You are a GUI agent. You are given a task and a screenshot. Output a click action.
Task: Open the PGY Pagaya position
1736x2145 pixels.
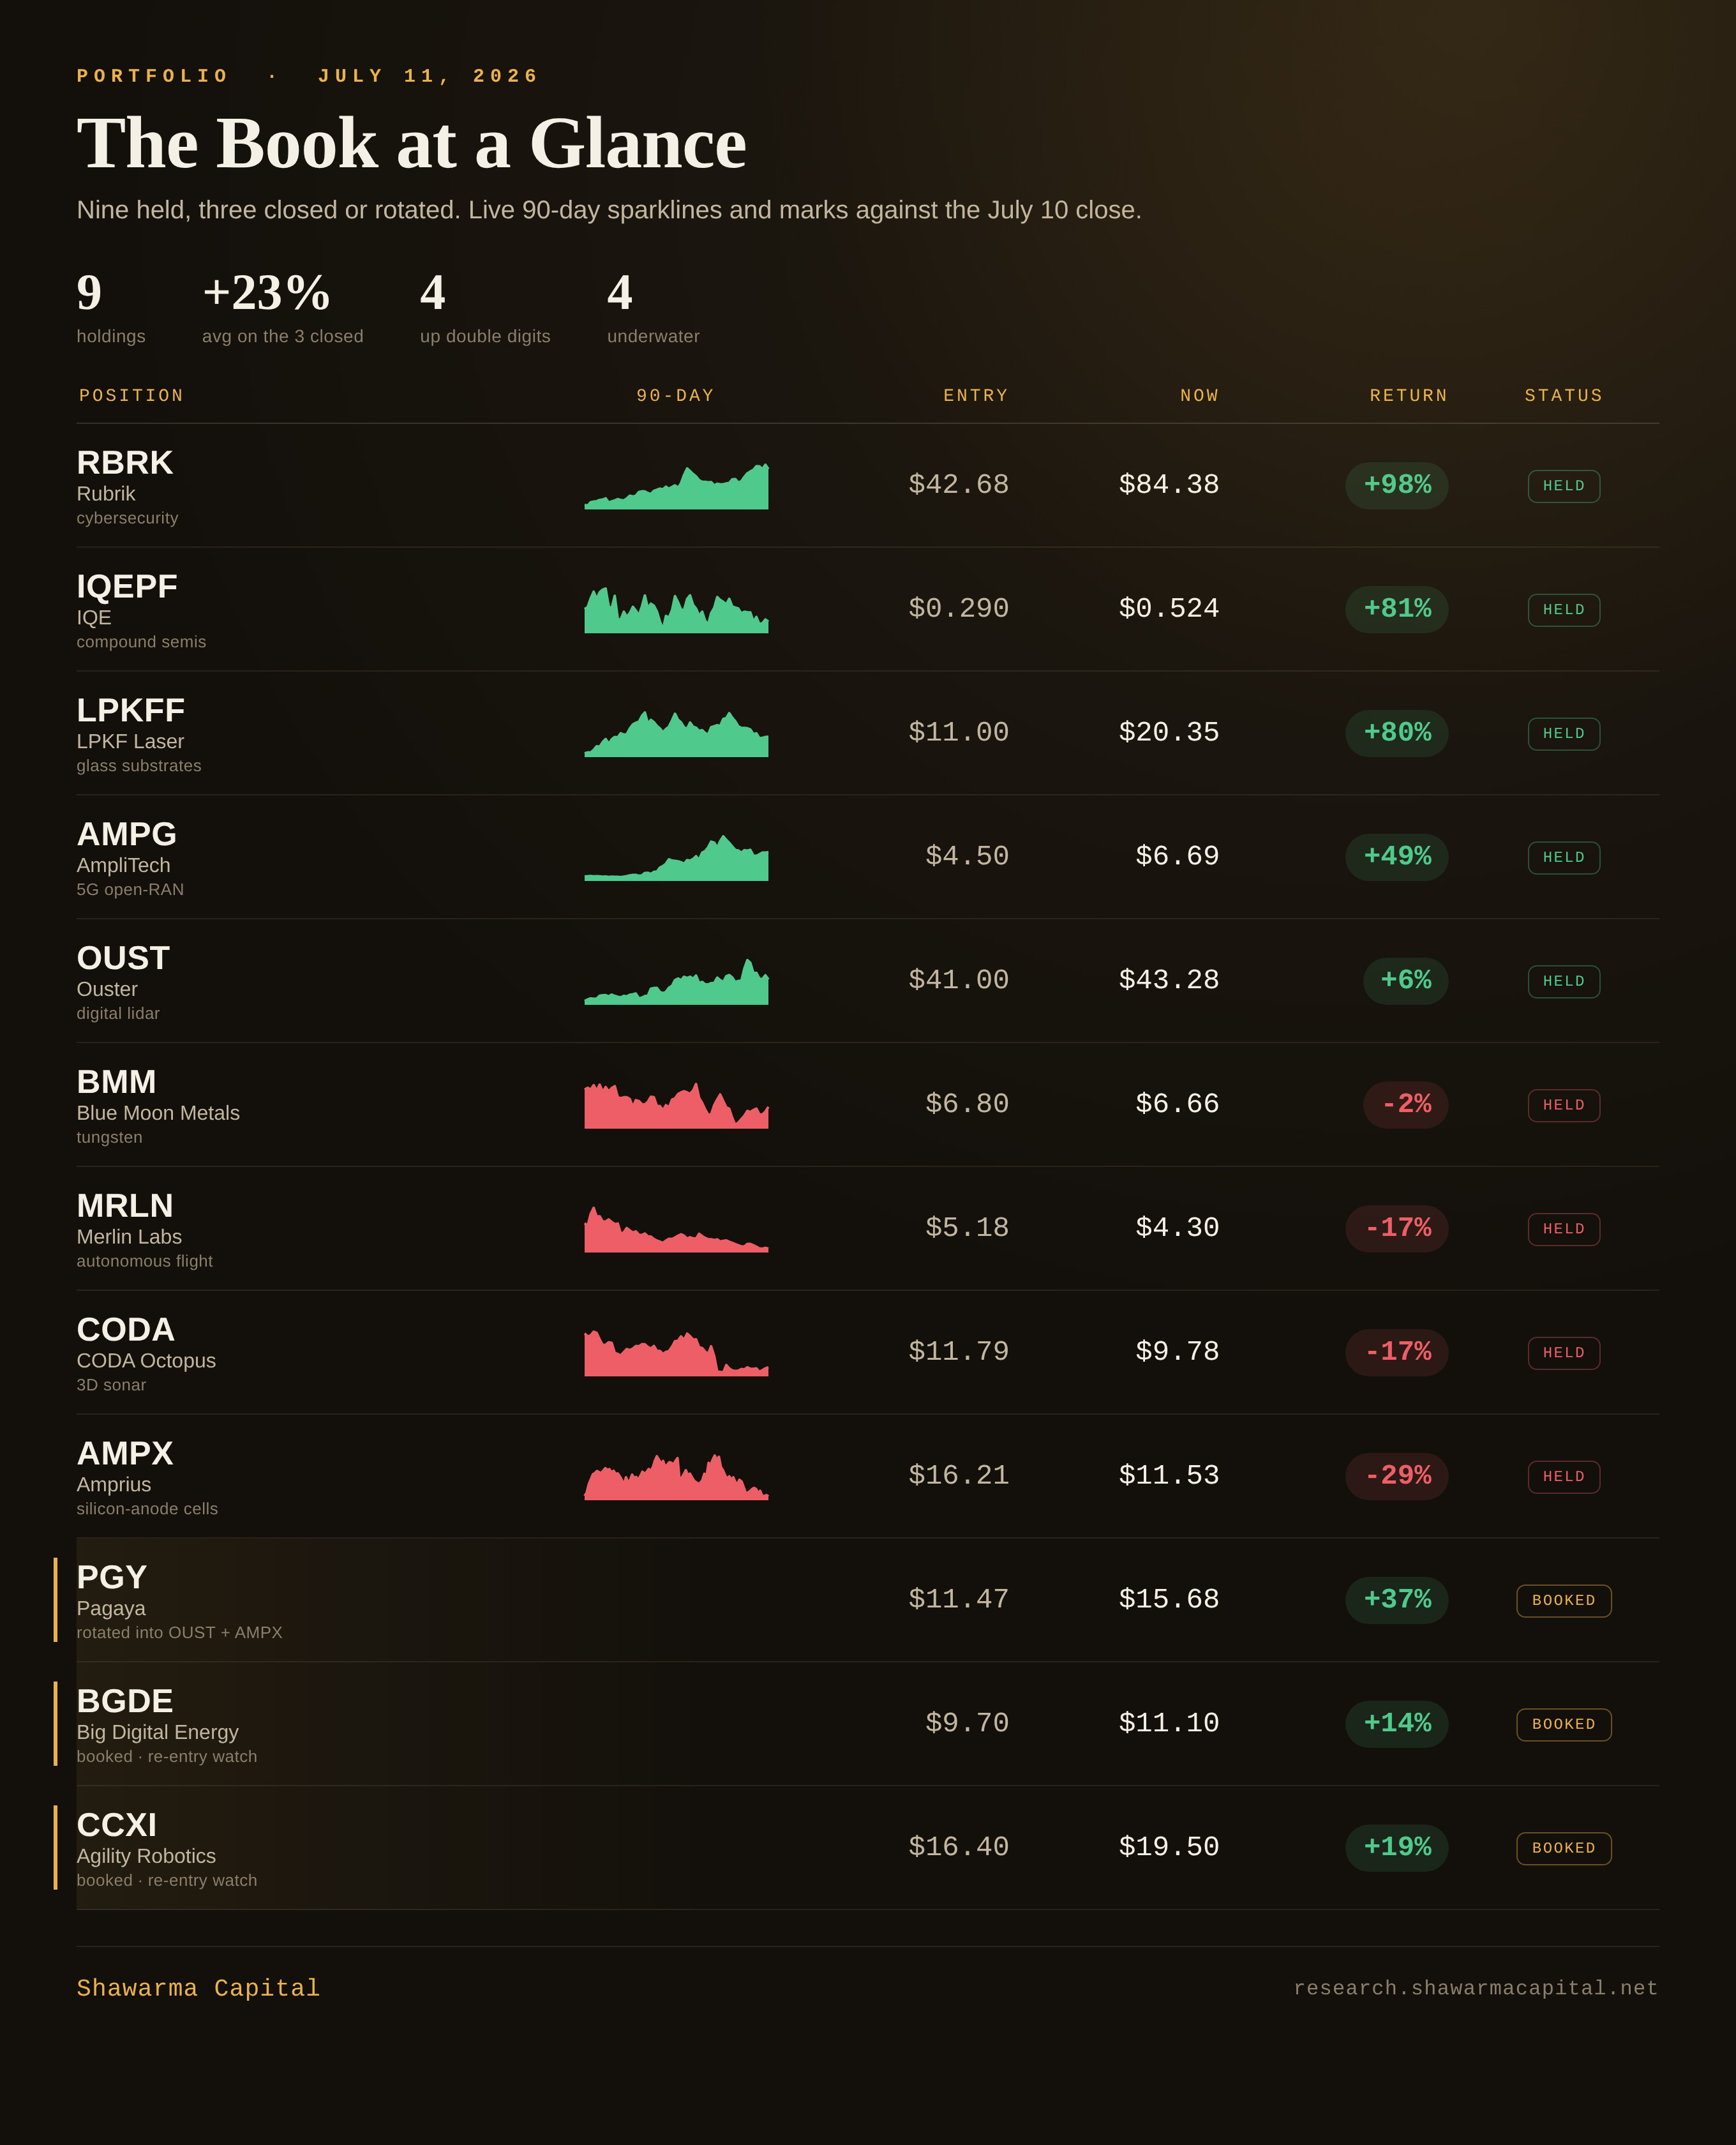click(x=180, y=1602)
